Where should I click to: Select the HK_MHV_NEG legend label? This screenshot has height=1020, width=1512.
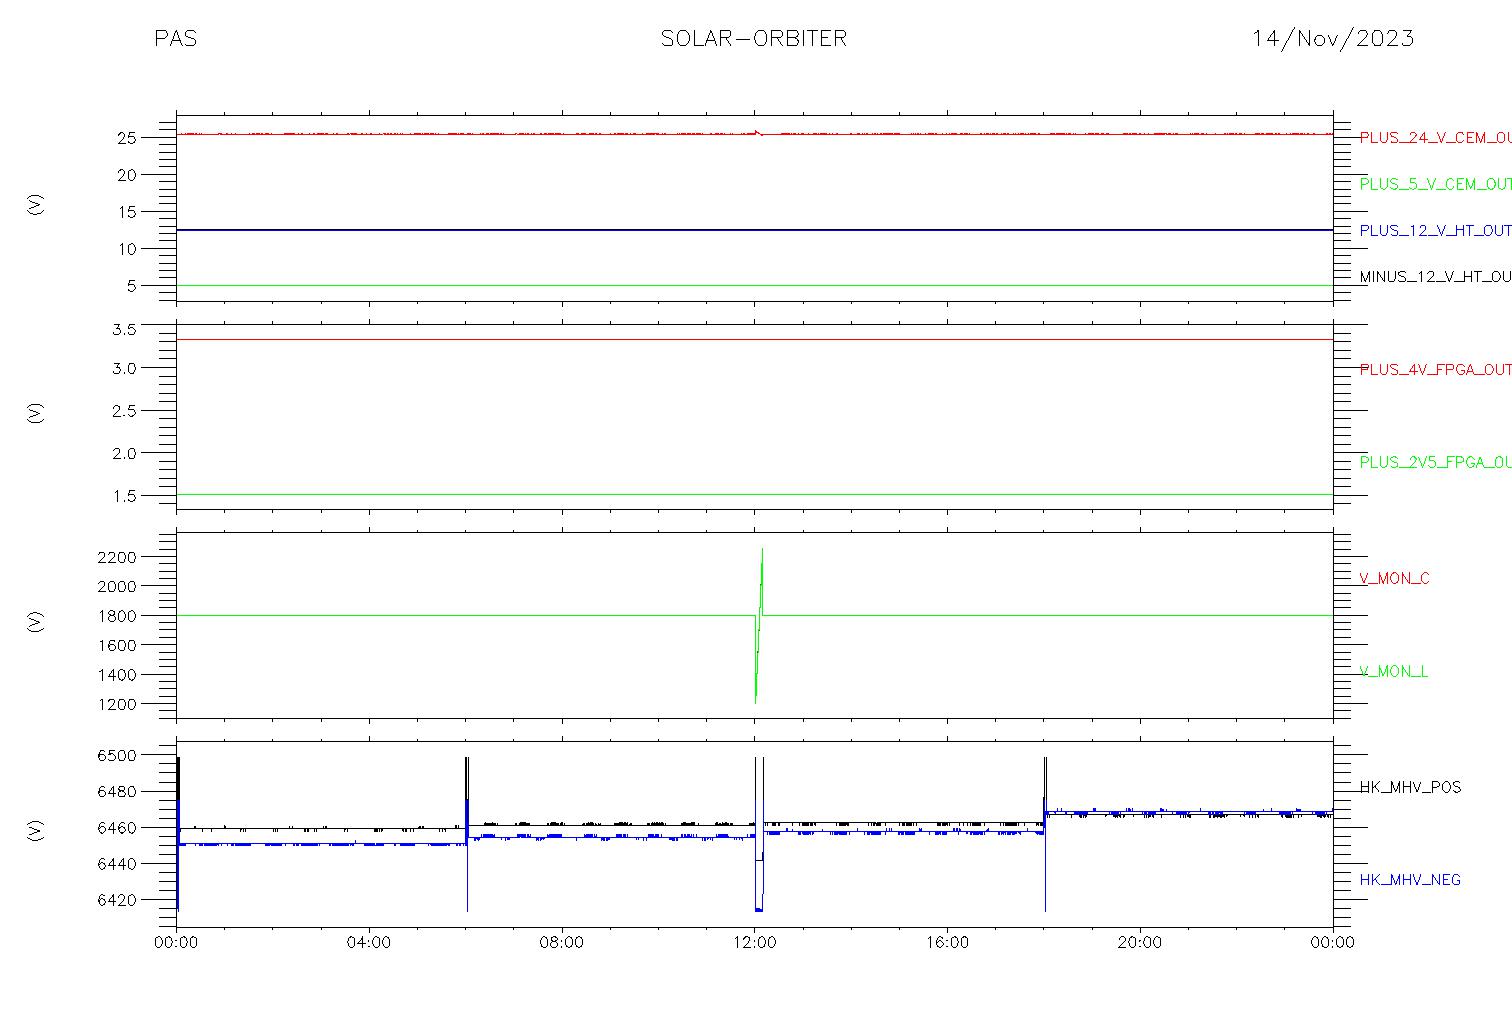1410,880
